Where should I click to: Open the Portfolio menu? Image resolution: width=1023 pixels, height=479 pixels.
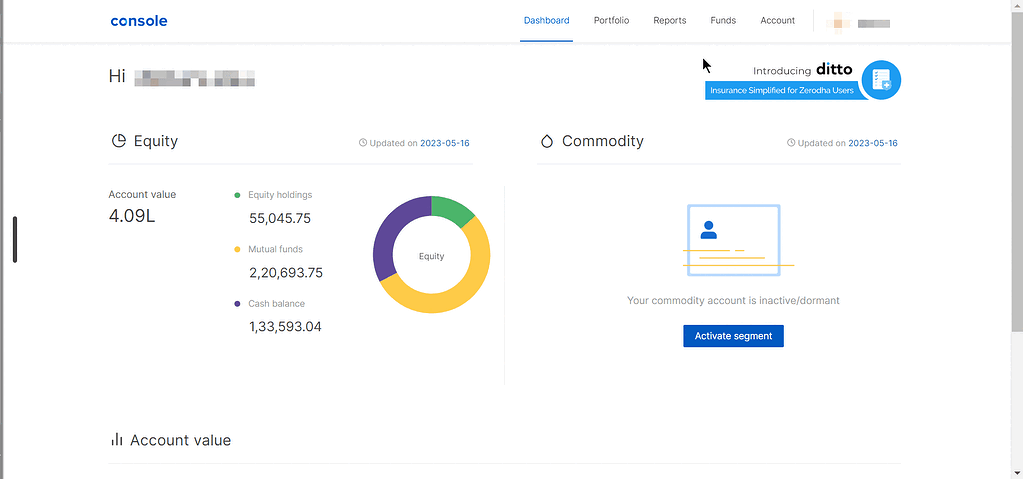[611, 21]
